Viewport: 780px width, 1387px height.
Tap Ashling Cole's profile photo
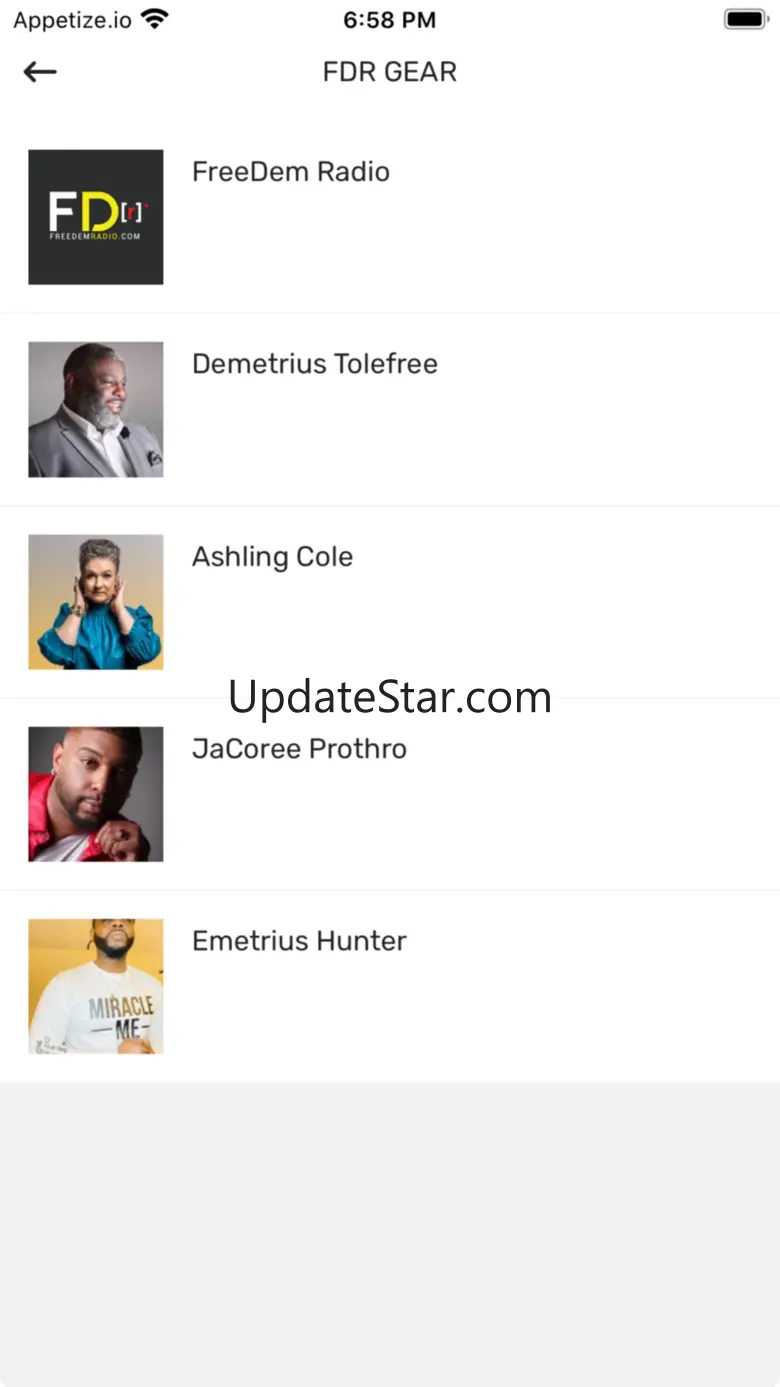[x=96, y=601]
